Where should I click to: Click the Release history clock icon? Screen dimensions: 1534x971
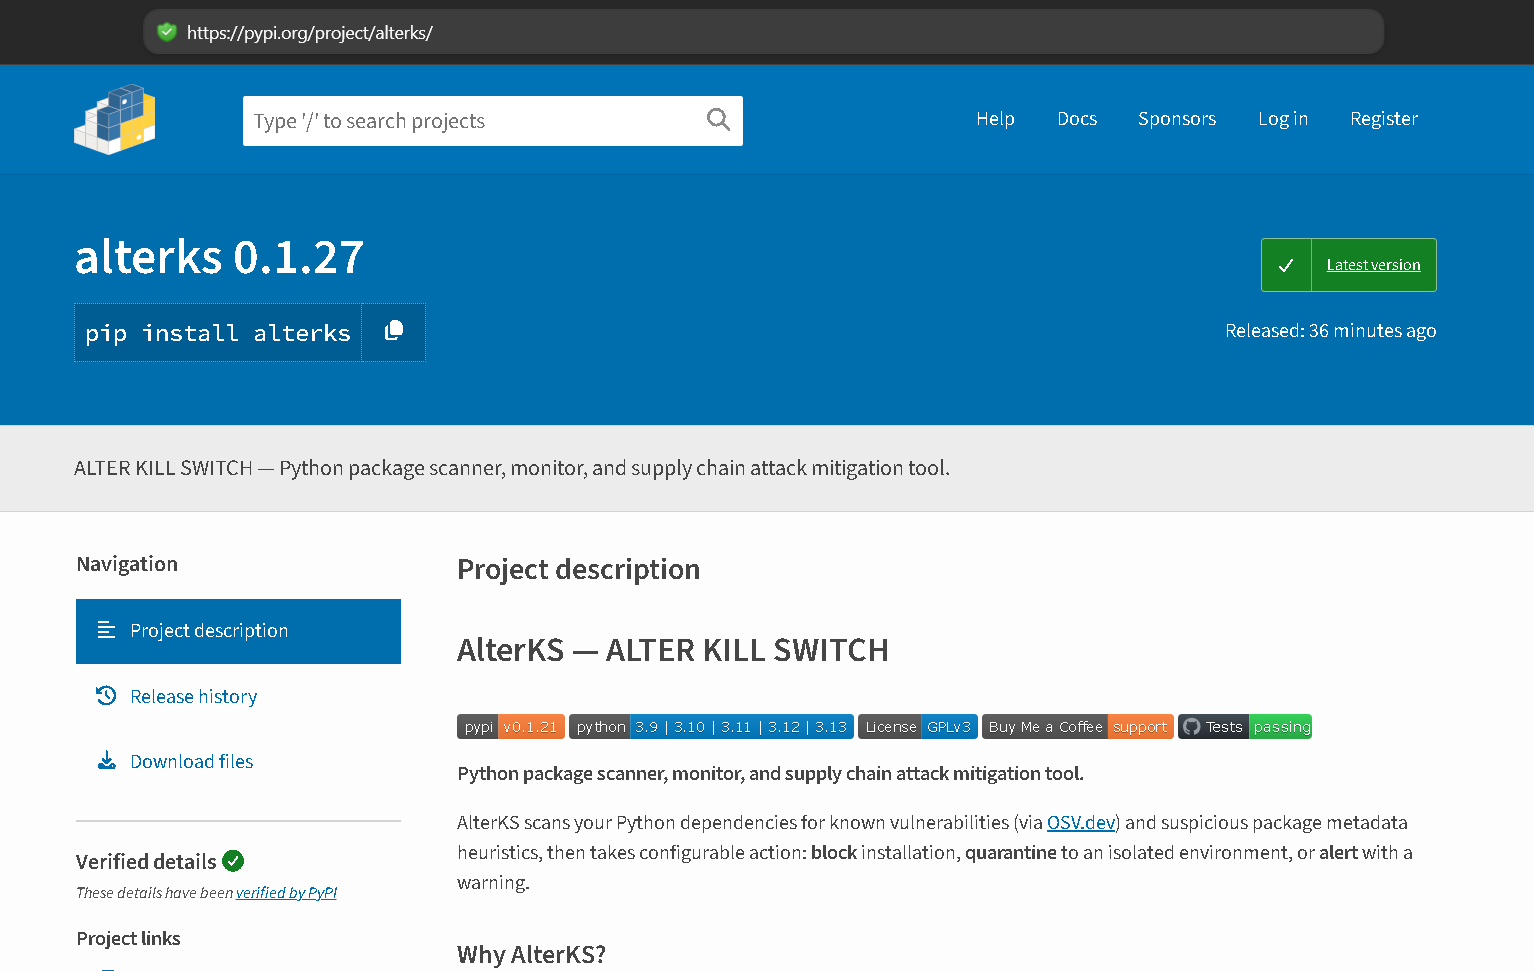(107, 695)
